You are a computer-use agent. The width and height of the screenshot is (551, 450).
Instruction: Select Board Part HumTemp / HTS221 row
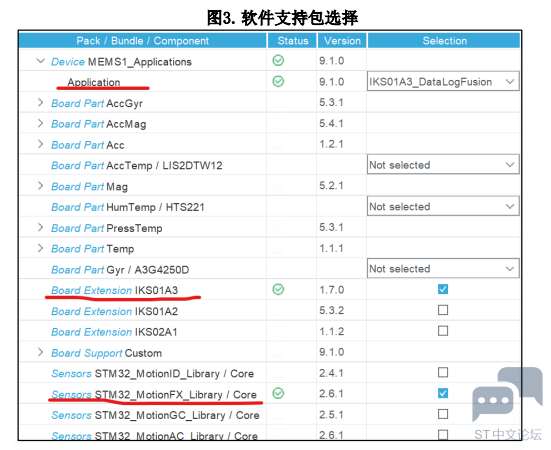(128, 207)
